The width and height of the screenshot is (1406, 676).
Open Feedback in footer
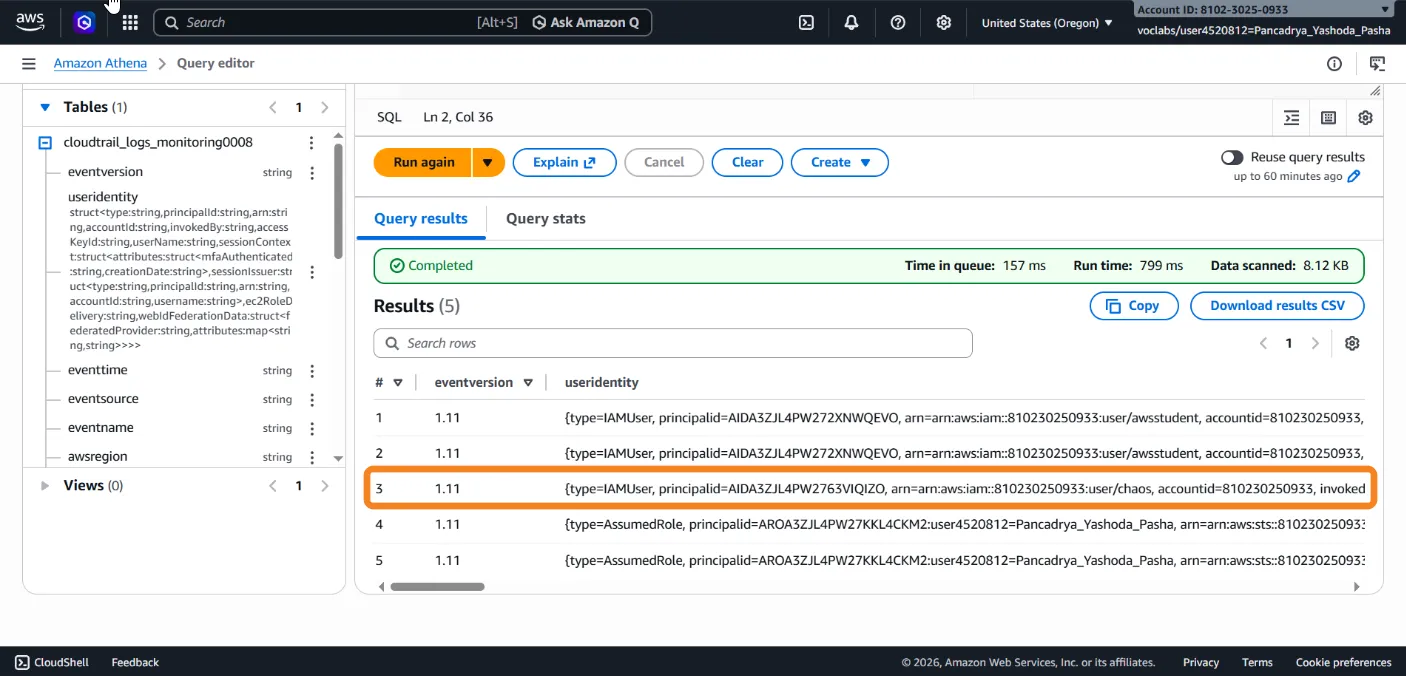pyautogui.click(x=135, y=662)
